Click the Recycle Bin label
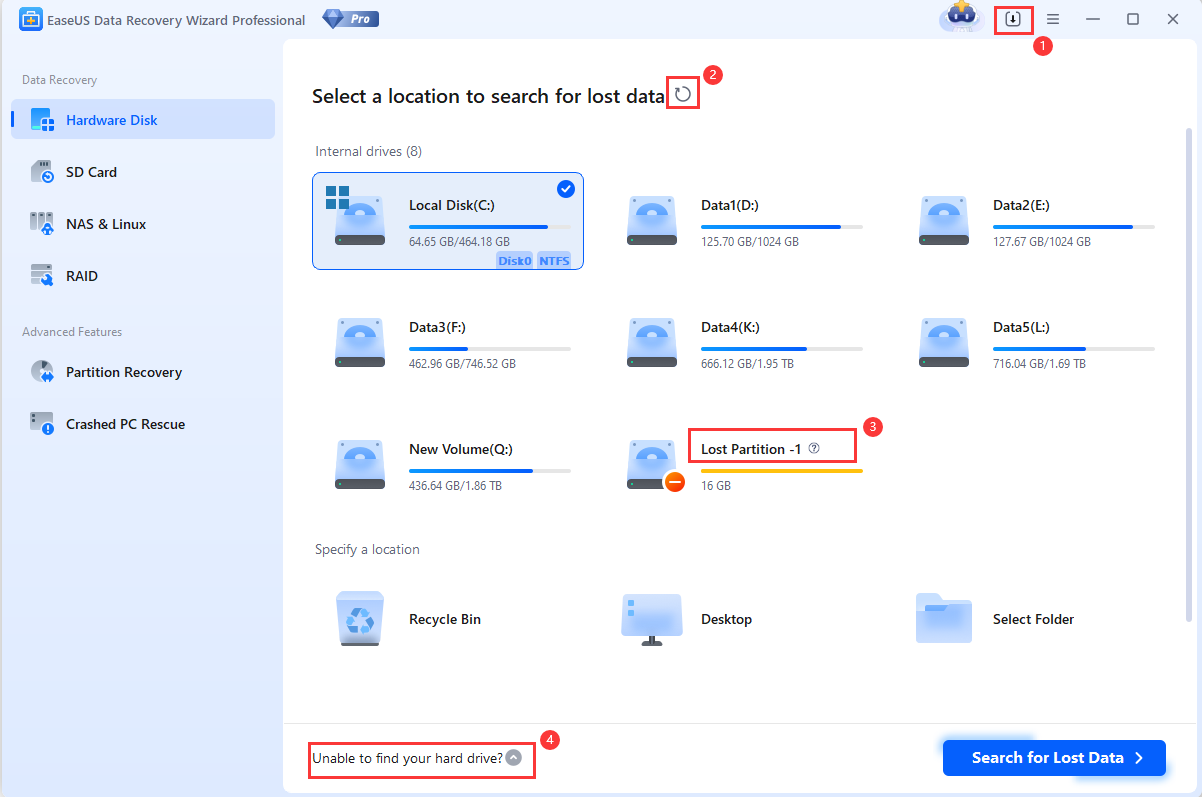This screenshot has width=1202, height=797. point(445,619)
